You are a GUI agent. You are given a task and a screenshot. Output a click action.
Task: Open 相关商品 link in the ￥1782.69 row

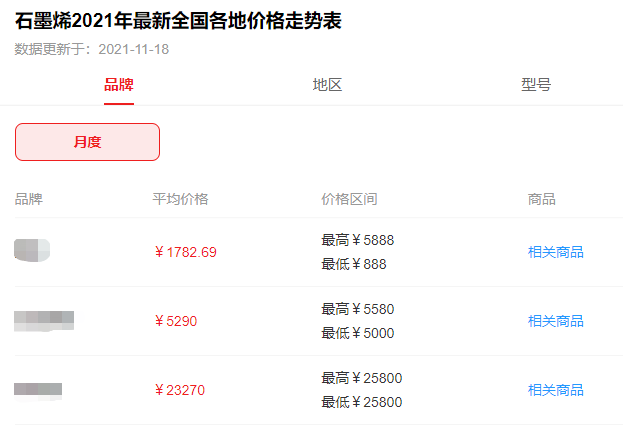click(x=555, y=252)
